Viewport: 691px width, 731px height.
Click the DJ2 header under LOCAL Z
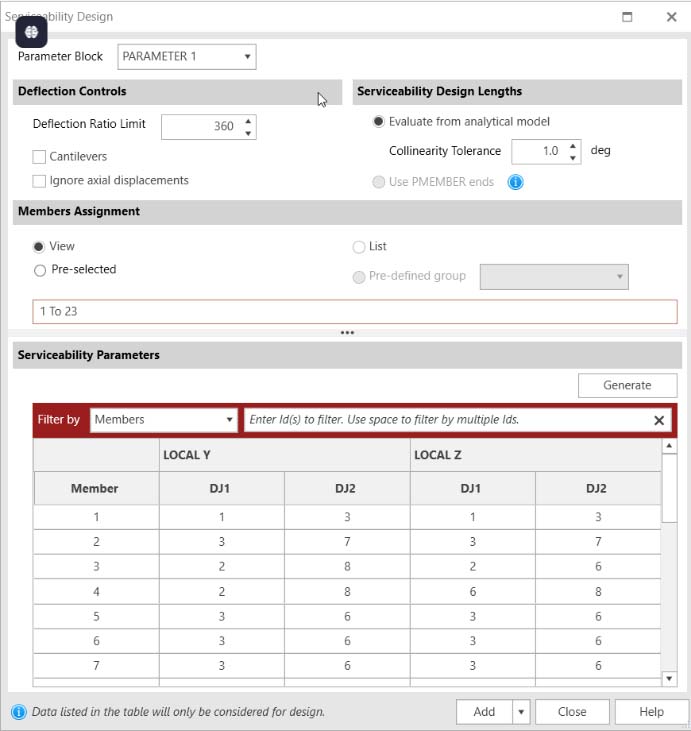tap(598, 488)
